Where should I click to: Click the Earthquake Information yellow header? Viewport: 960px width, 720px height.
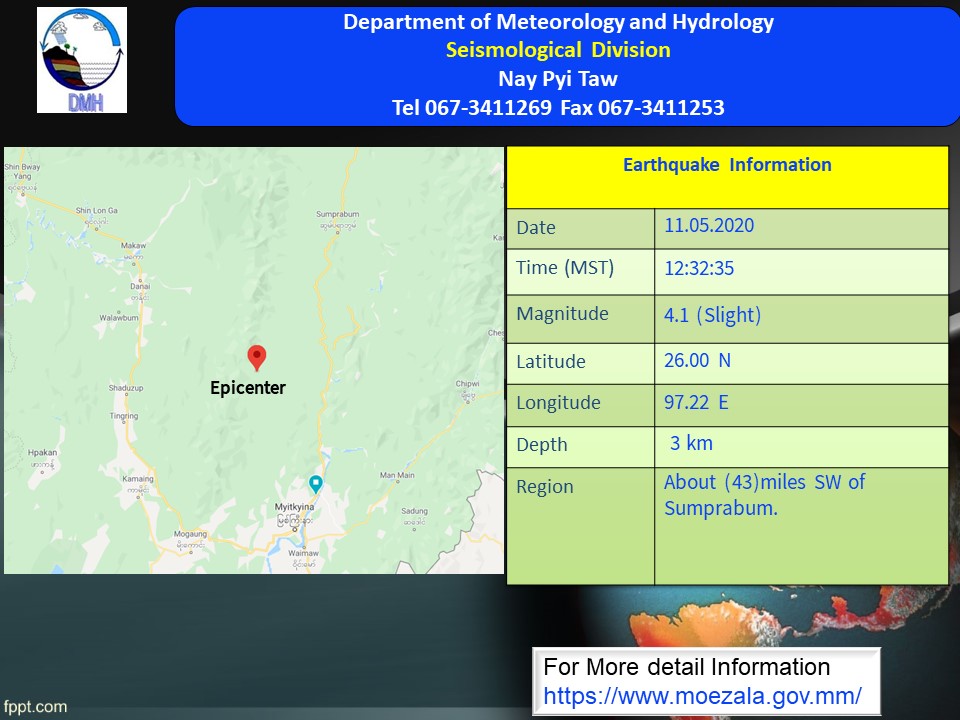click(727, 166)
